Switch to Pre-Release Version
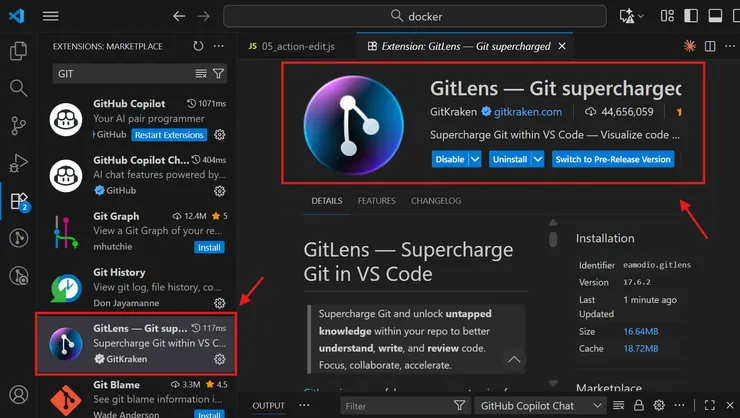The image size is (740, 418). (x=613, y=159)
